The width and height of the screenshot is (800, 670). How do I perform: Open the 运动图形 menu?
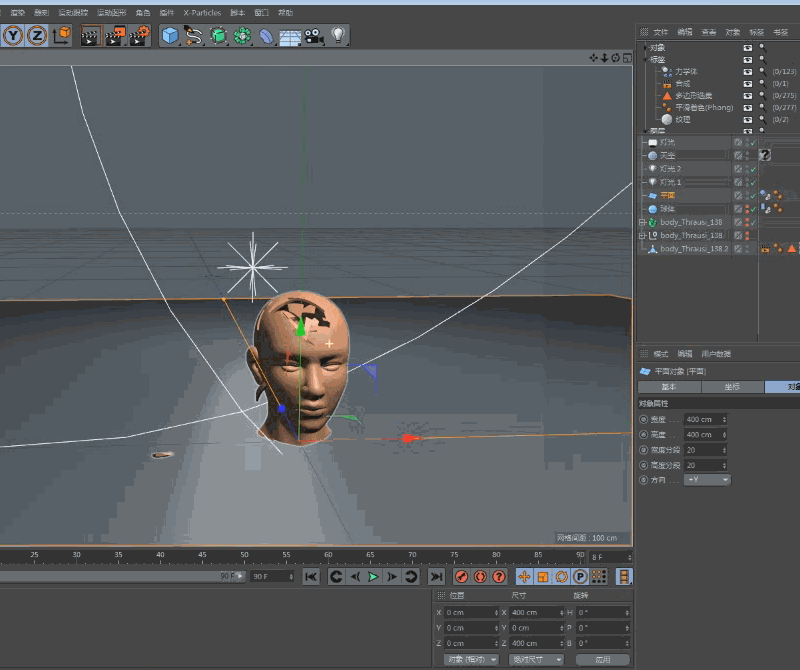tap(112, 13)
